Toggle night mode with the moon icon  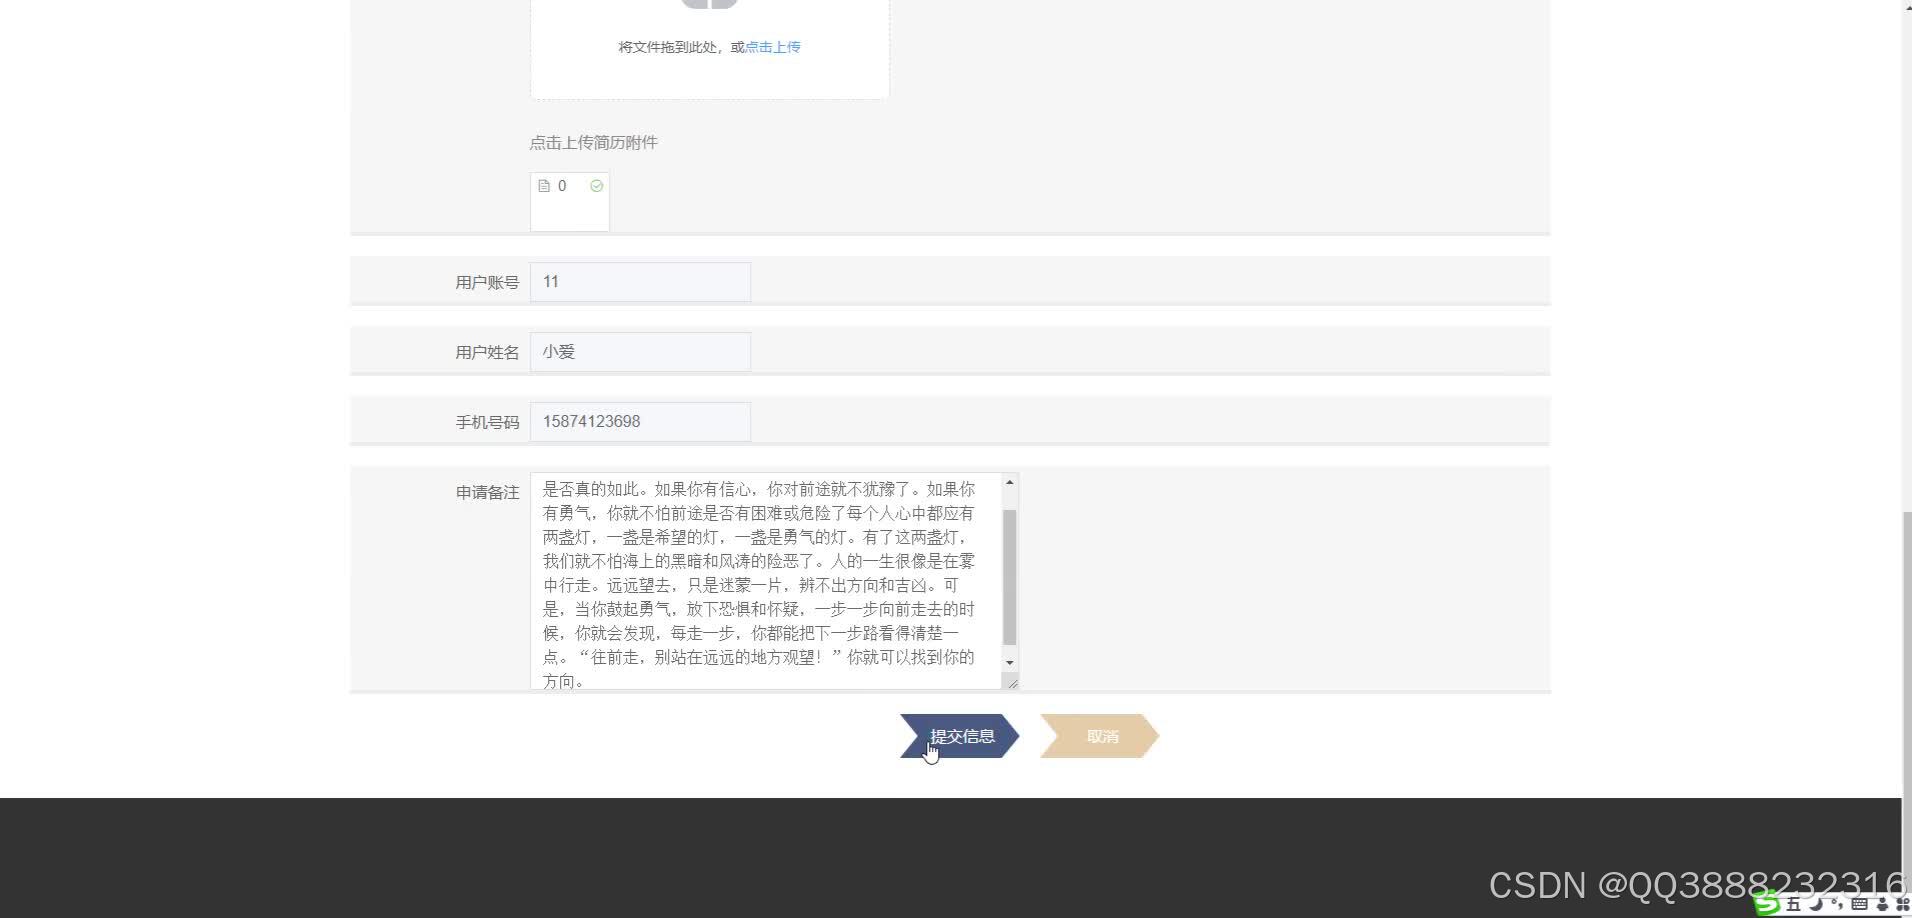[x=1816, y=905]
